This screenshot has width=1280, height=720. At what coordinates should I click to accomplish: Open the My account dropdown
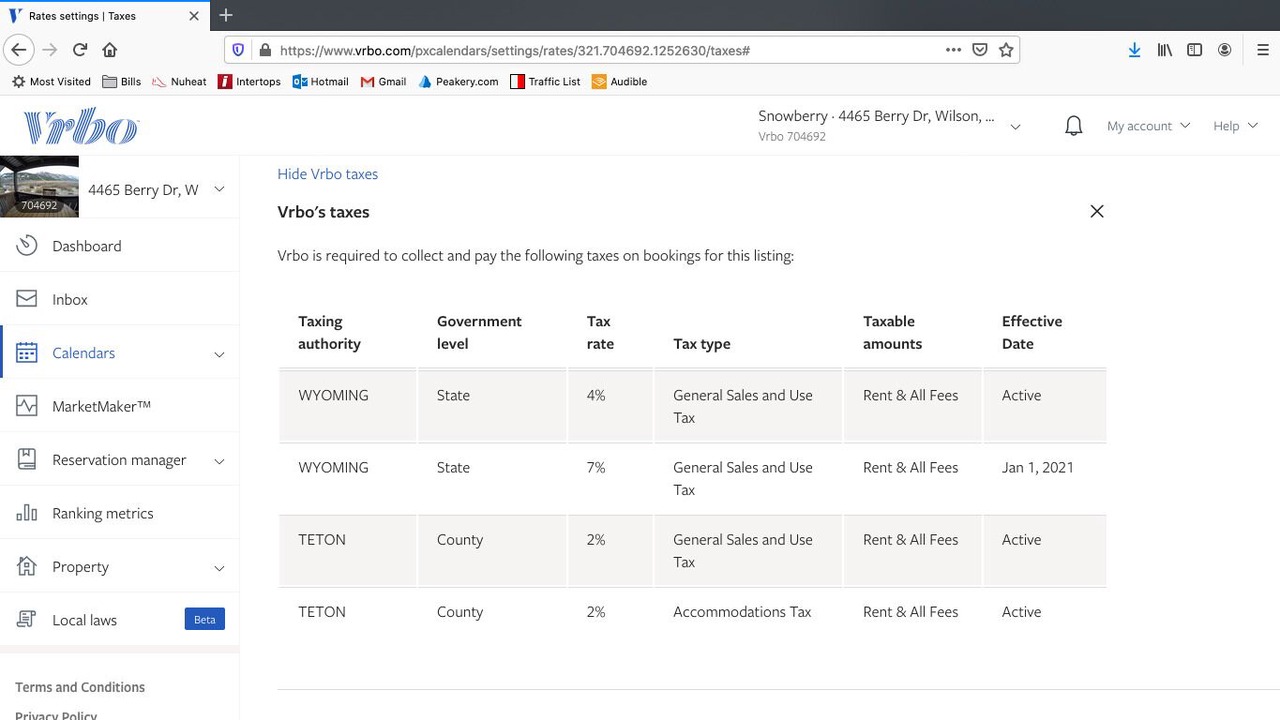click(x=1148, y=126)
